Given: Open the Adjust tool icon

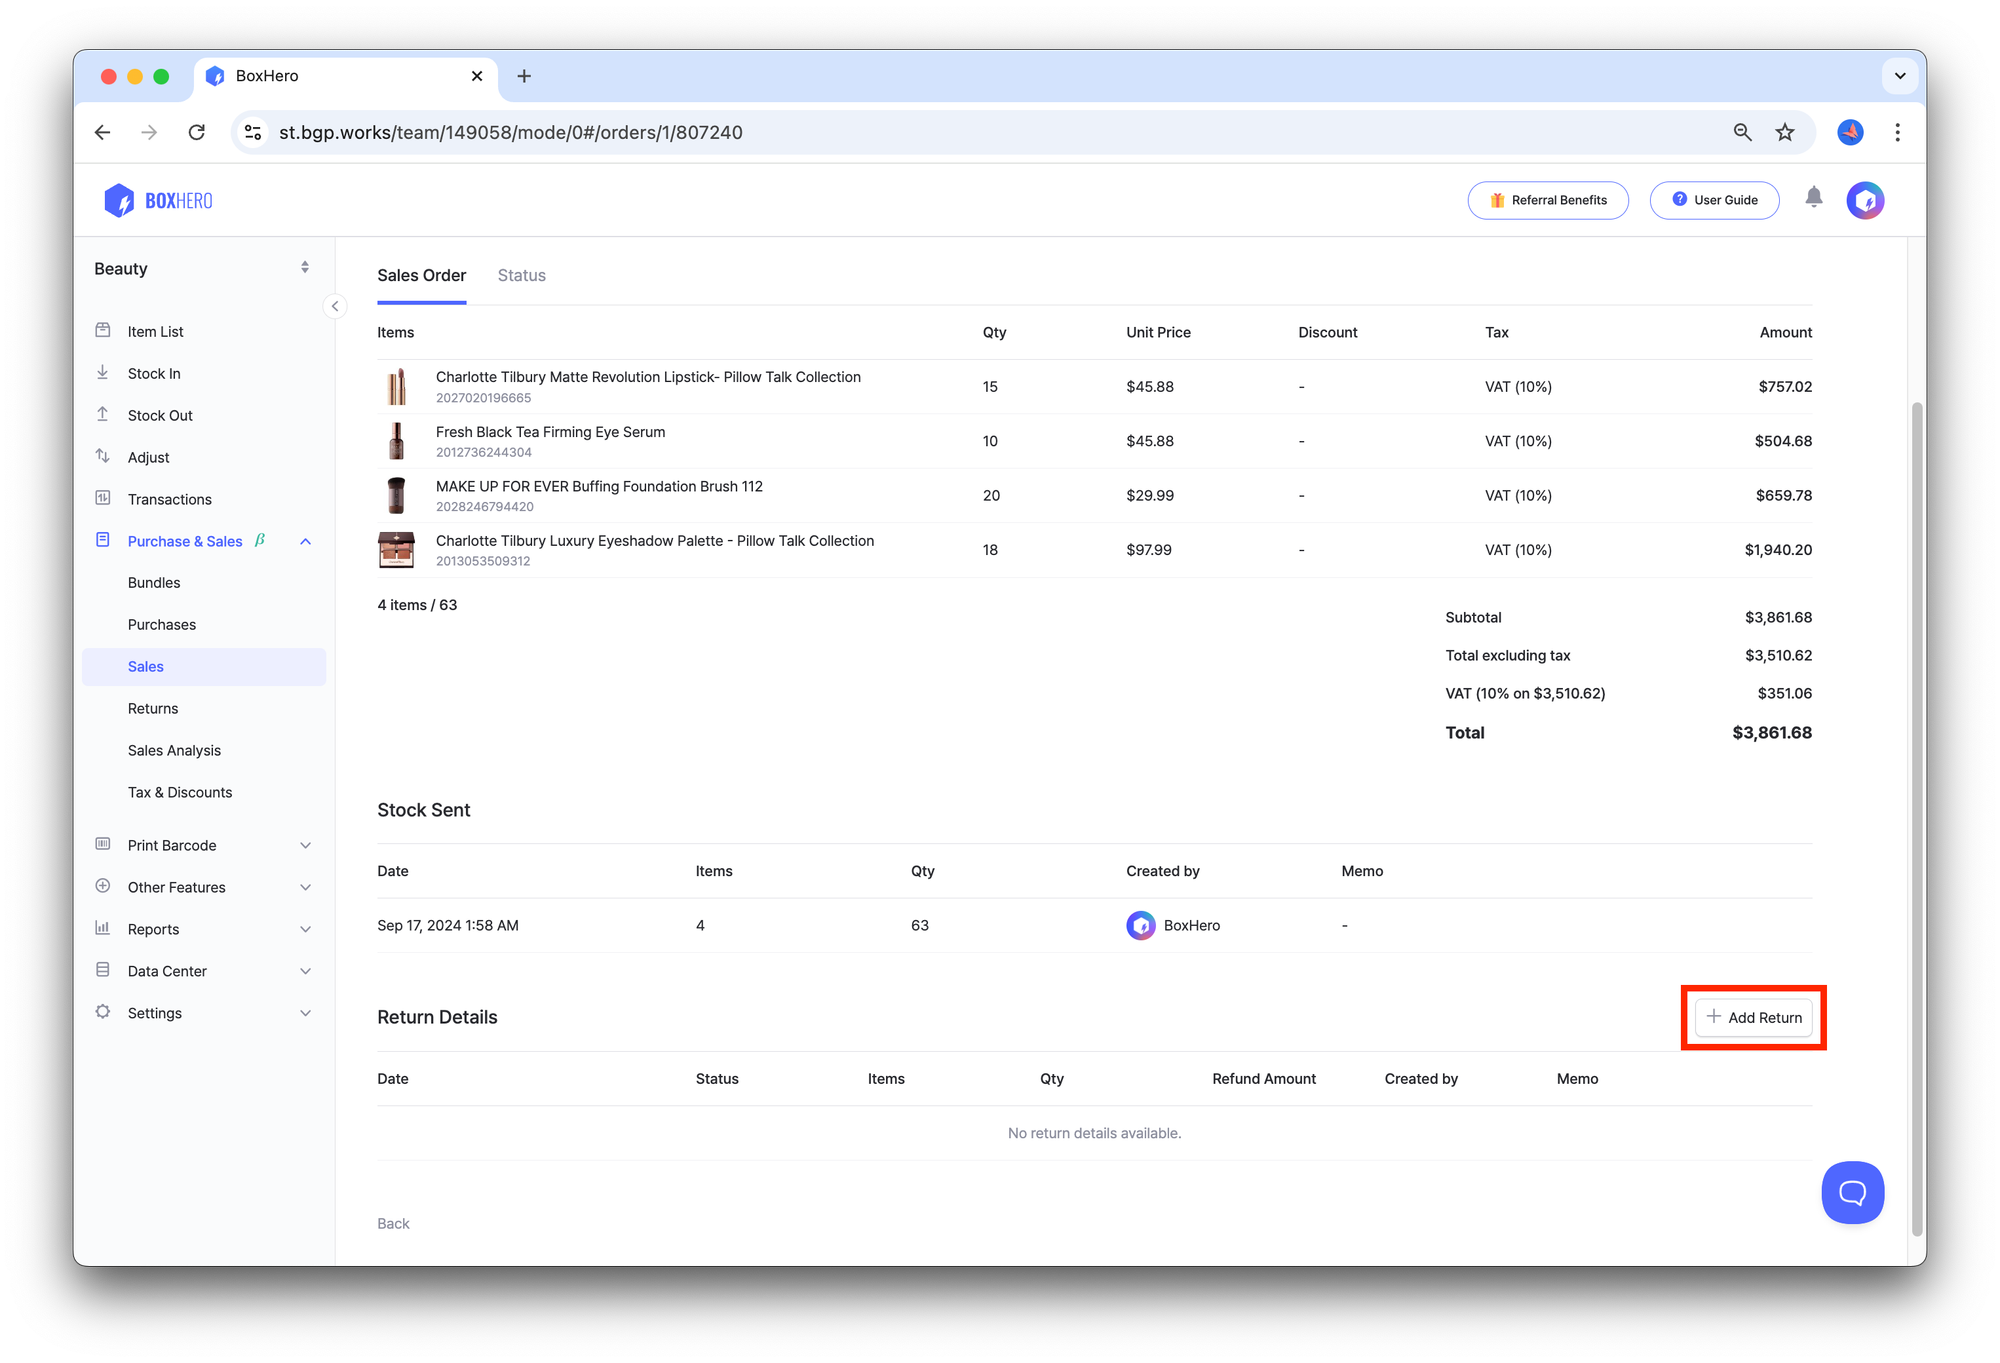Looking at the screenshot, I should click(x=104, y=457).
